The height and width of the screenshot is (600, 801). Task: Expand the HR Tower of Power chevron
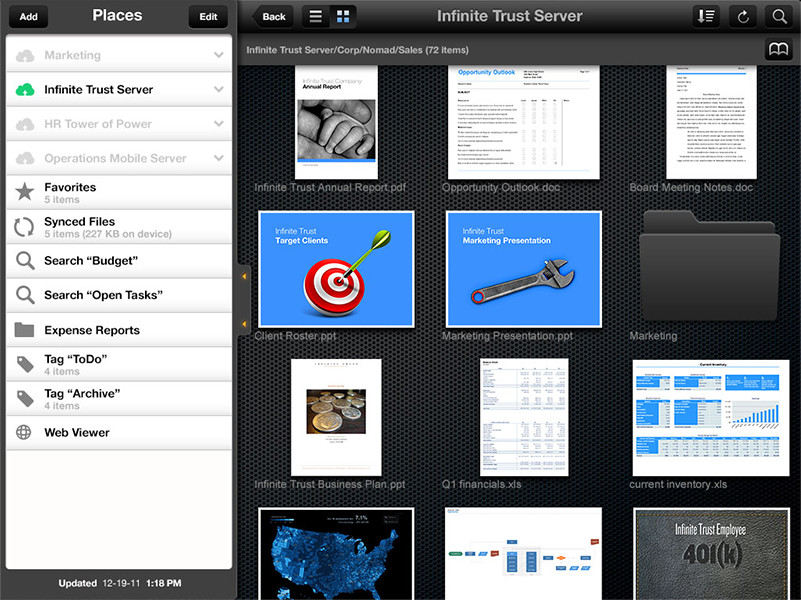pyautogui.click(x=218, y=124)
